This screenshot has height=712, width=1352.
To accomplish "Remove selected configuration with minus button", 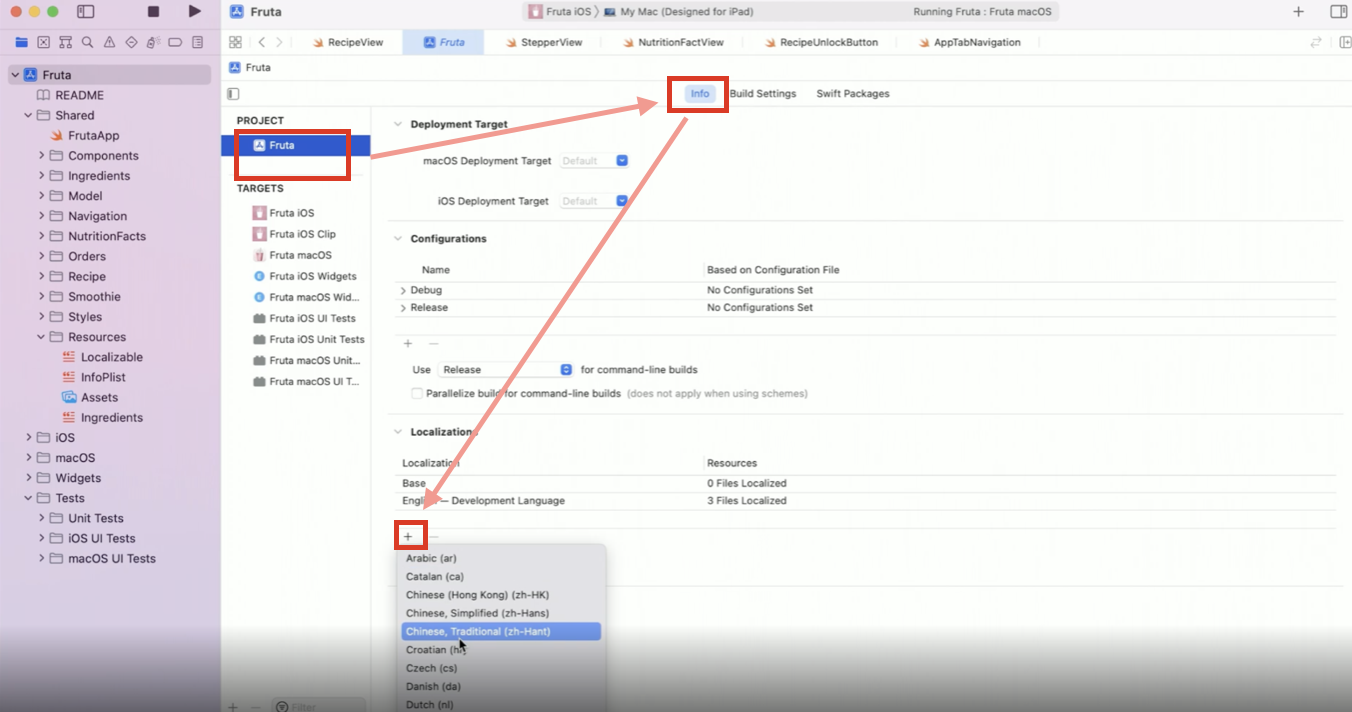I will point(433,343).
